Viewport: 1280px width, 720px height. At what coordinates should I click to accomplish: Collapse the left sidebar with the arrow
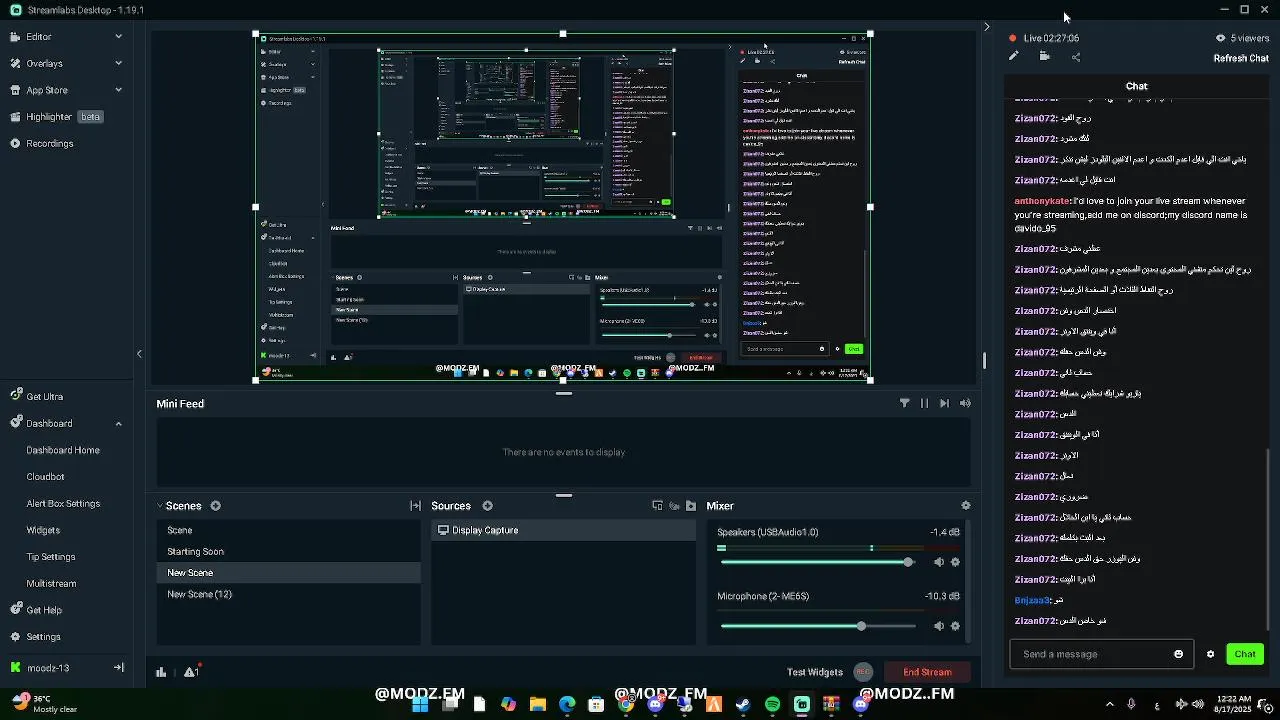(139, 353)
